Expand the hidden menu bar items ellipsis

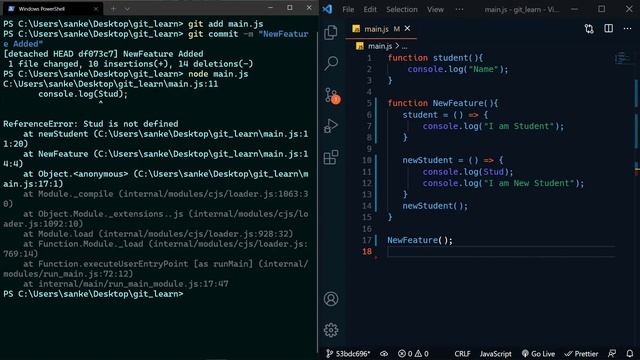(459, 9)
